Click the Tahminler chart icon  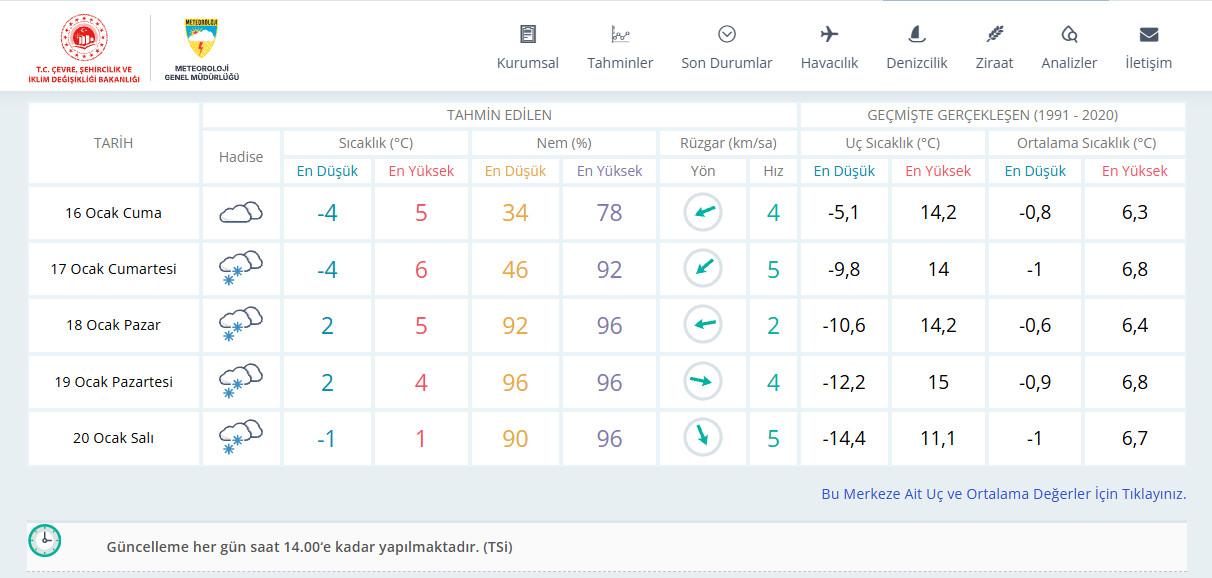[x=620, y=34]
